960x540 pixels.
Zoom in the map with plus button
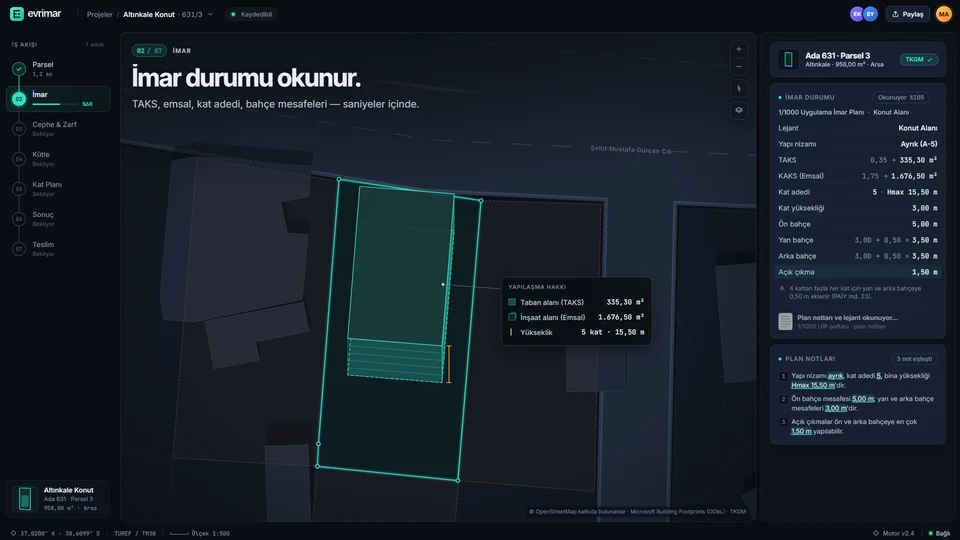click(738, 50)
